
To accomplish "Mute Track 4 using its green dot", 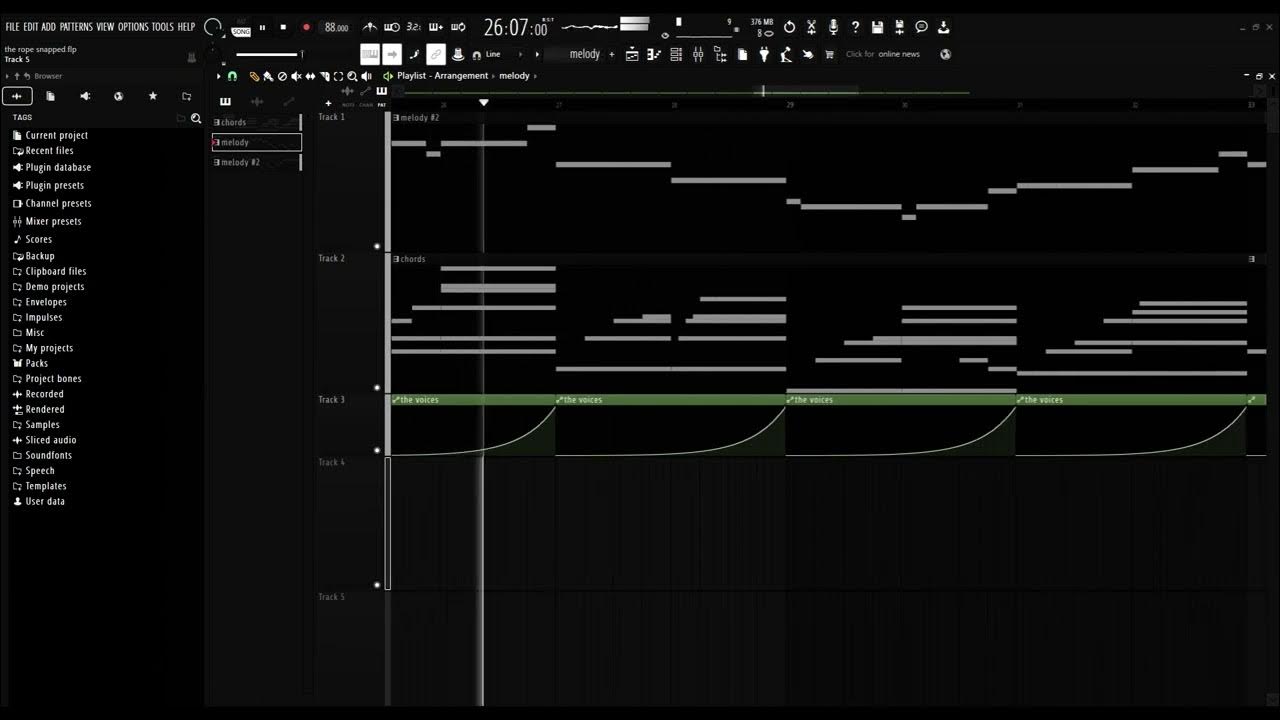I will point(377,585).
